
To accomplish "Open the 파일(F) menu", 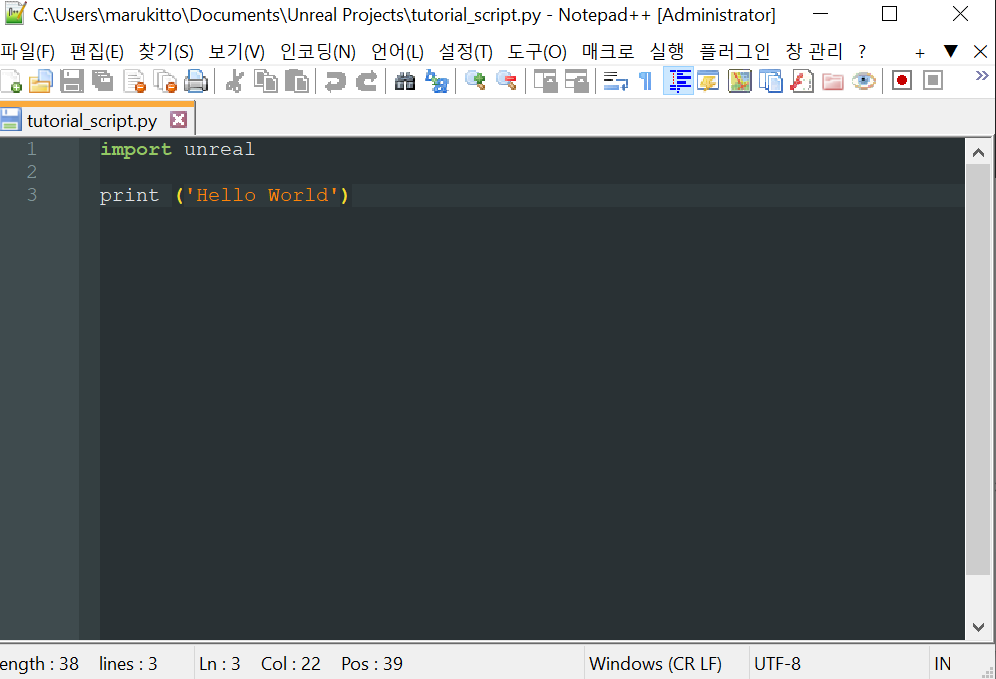I will click(x=27, y=51).
